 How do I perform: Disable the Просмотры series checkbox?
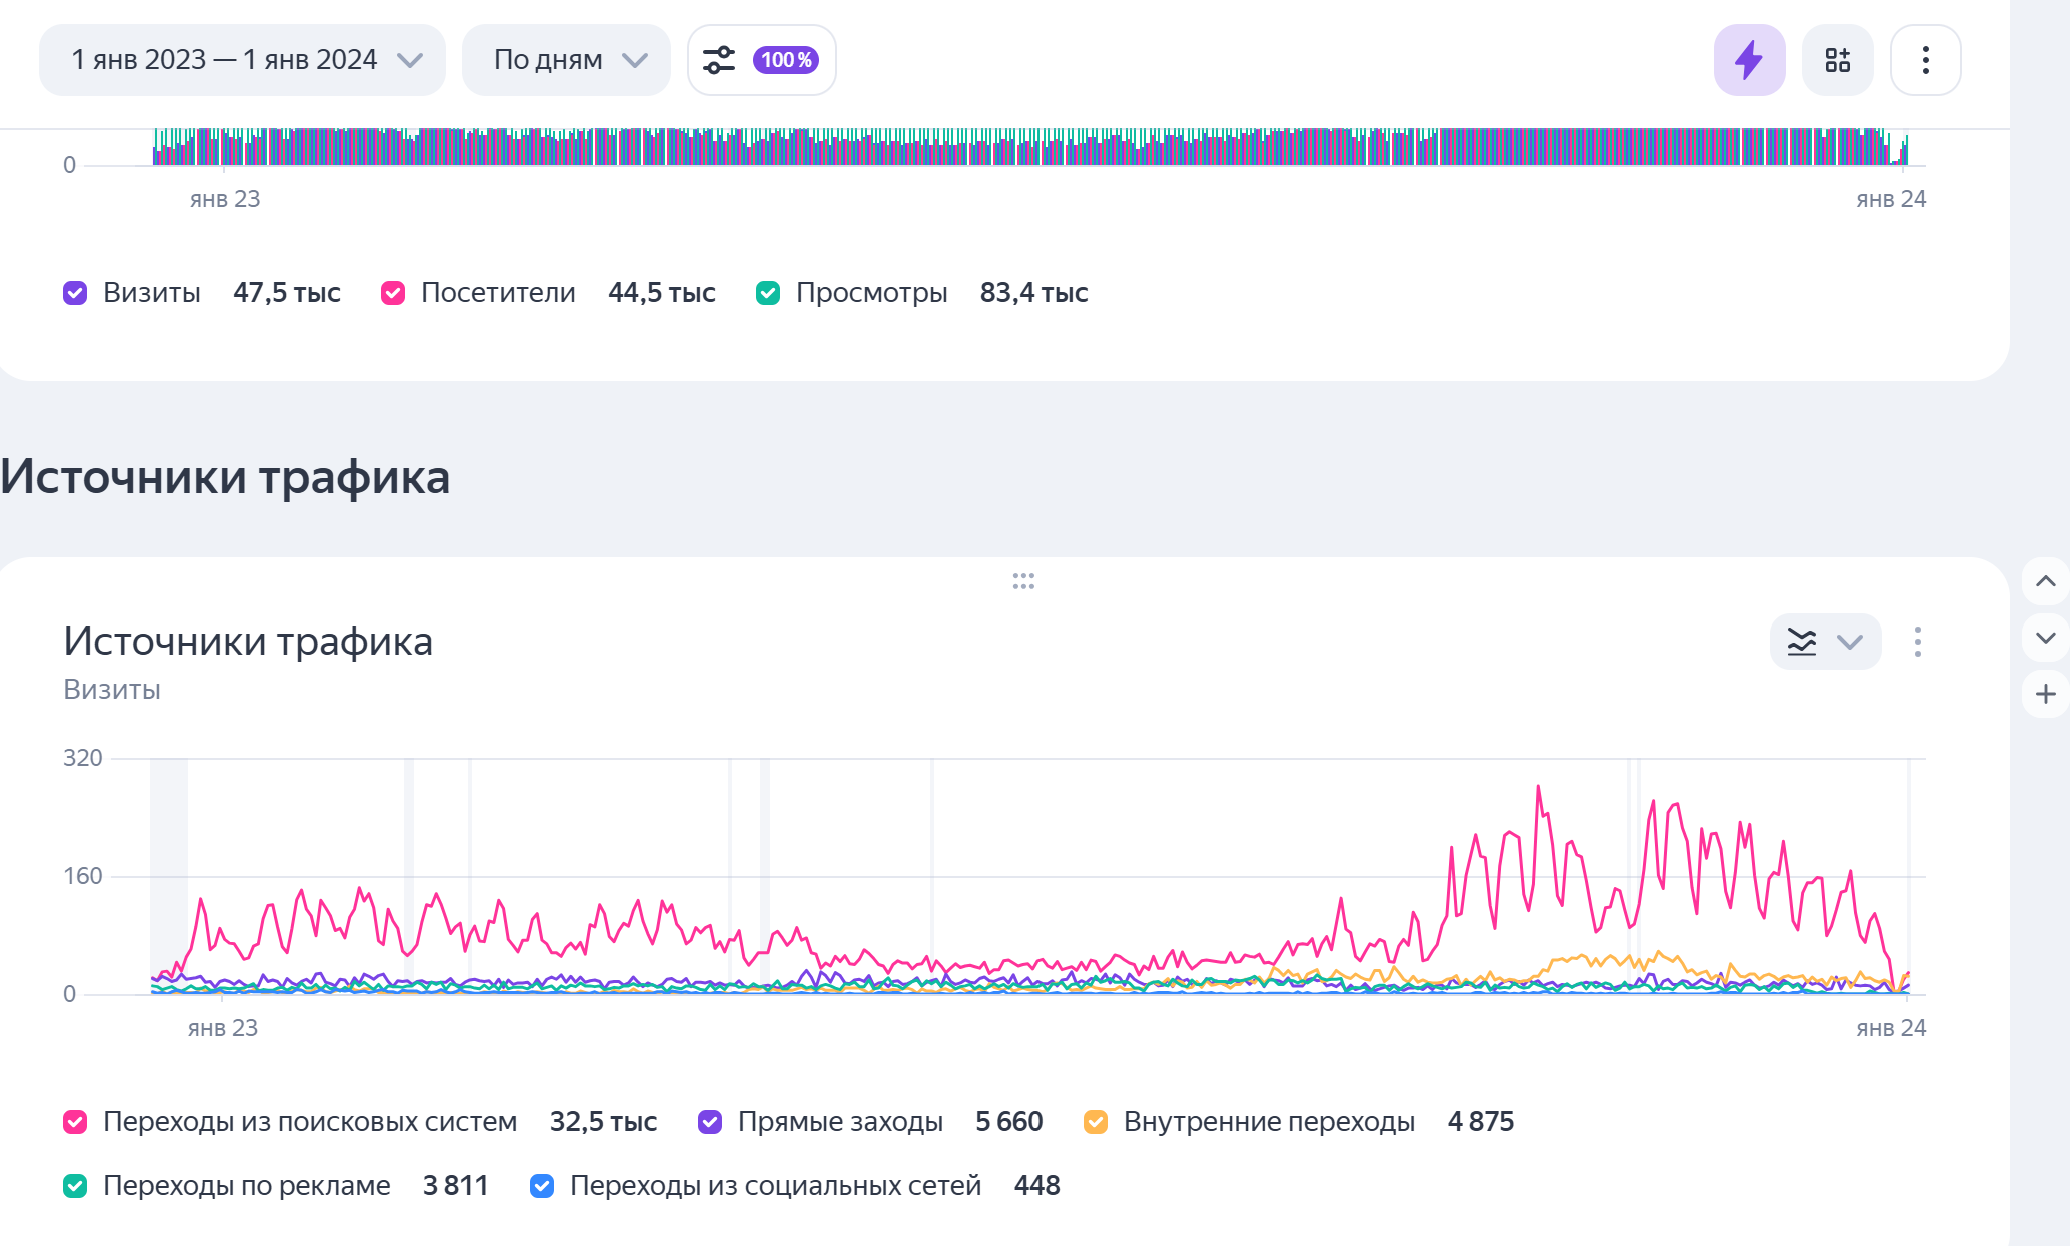[x=768, y=293]
